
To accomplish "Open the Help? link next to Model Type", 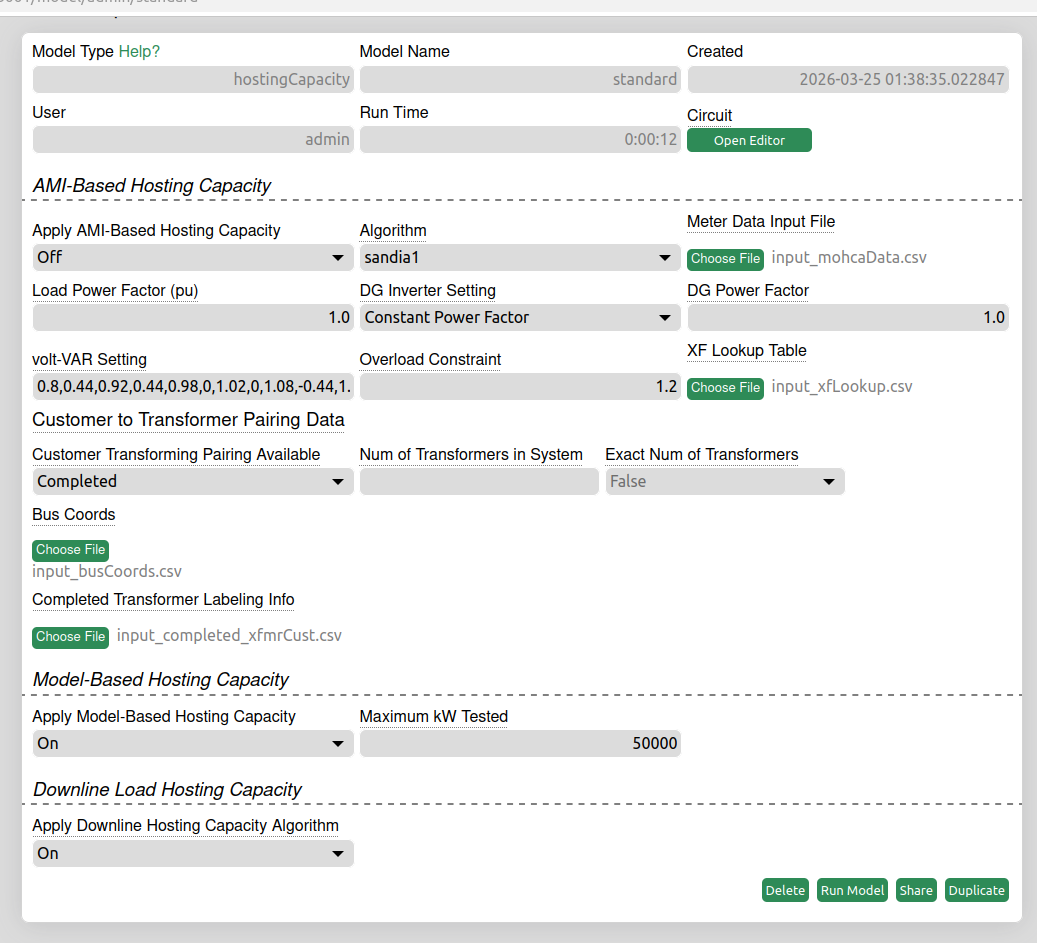I will 139,52.
